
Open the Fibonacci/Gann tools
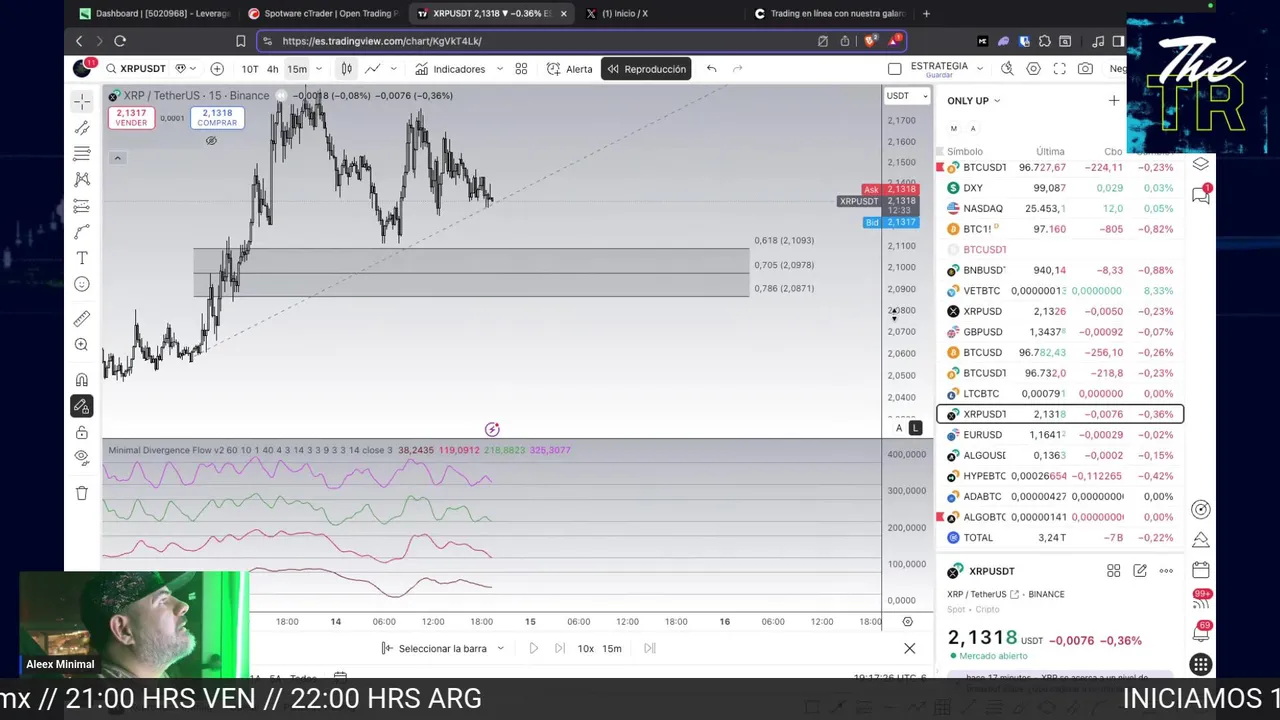82,154
